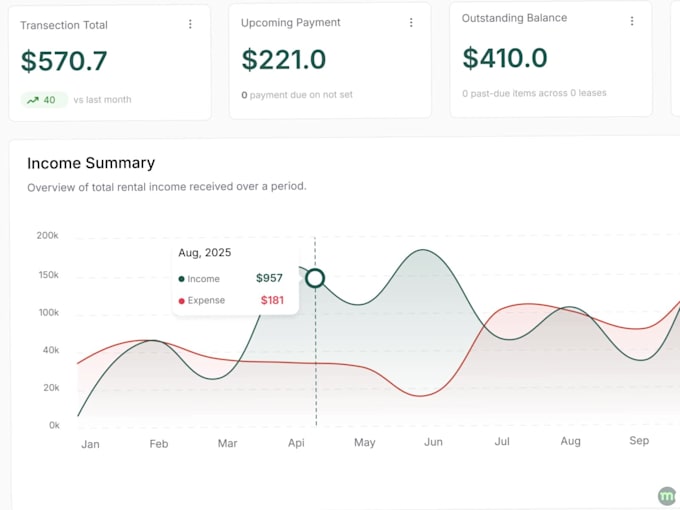Viewport: 680px width, 510px height.
Task: Click the 200k y-axis label
Action: (x=47, y=235)
